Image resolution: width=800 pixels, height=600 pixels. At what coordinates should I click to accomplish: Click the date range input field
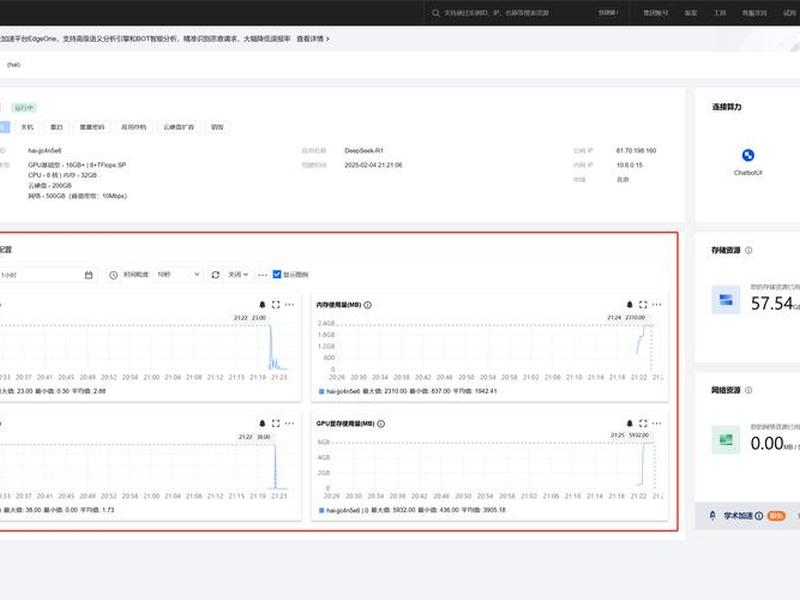coord(47,275)
